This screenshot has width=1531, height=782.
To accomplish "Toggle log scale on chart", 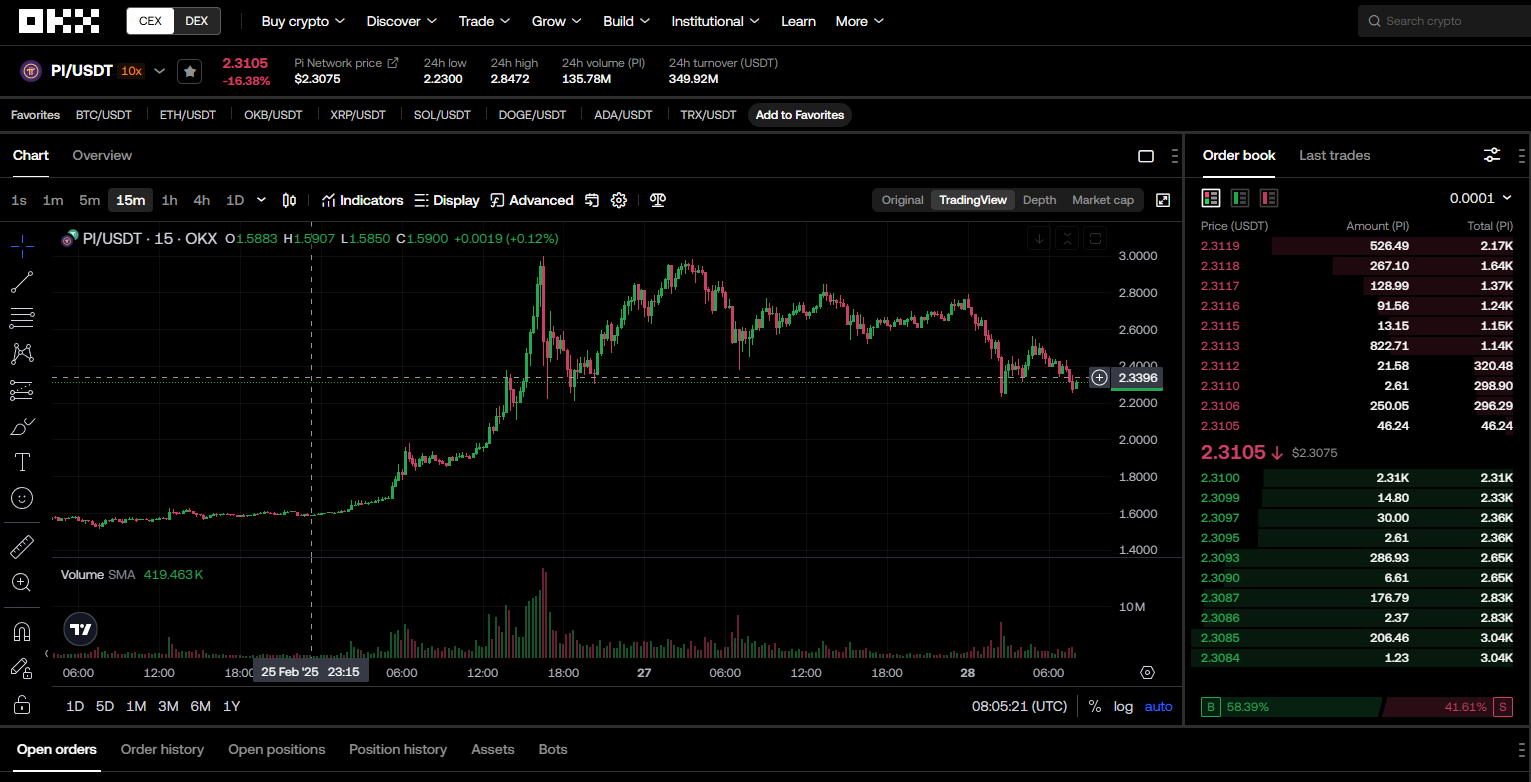I will pos(1124,706).
